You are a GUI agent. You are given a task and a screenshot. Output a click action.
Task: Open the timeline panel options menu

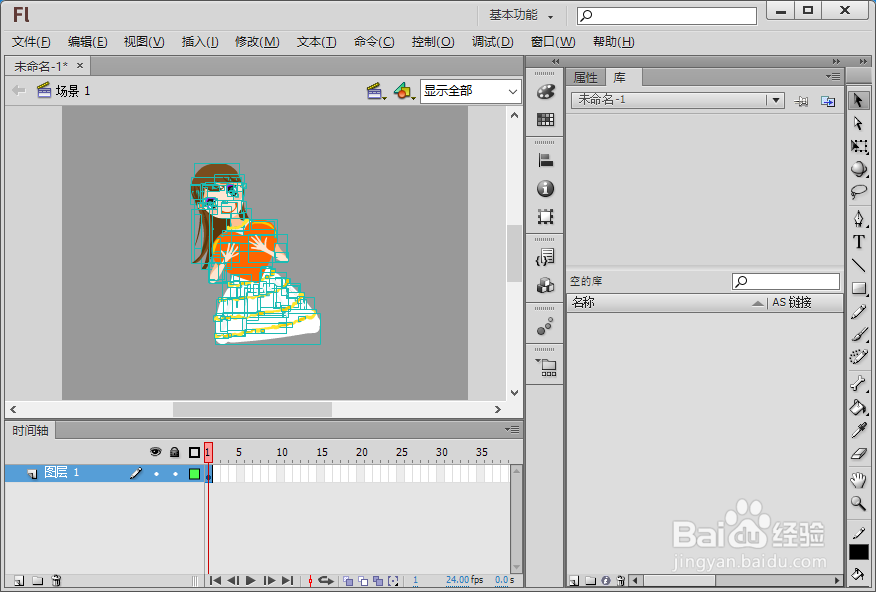pos(512,429)
